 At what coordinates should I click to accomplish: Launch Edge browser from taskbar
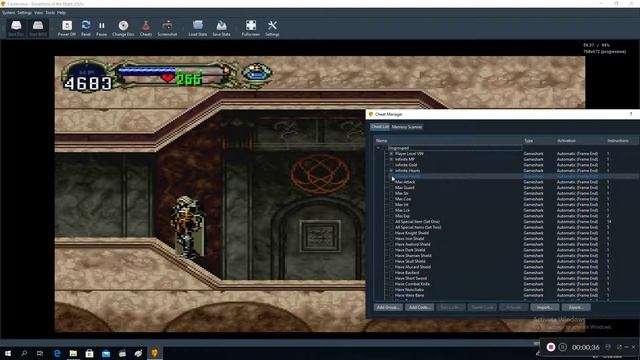tap(57, 353)
